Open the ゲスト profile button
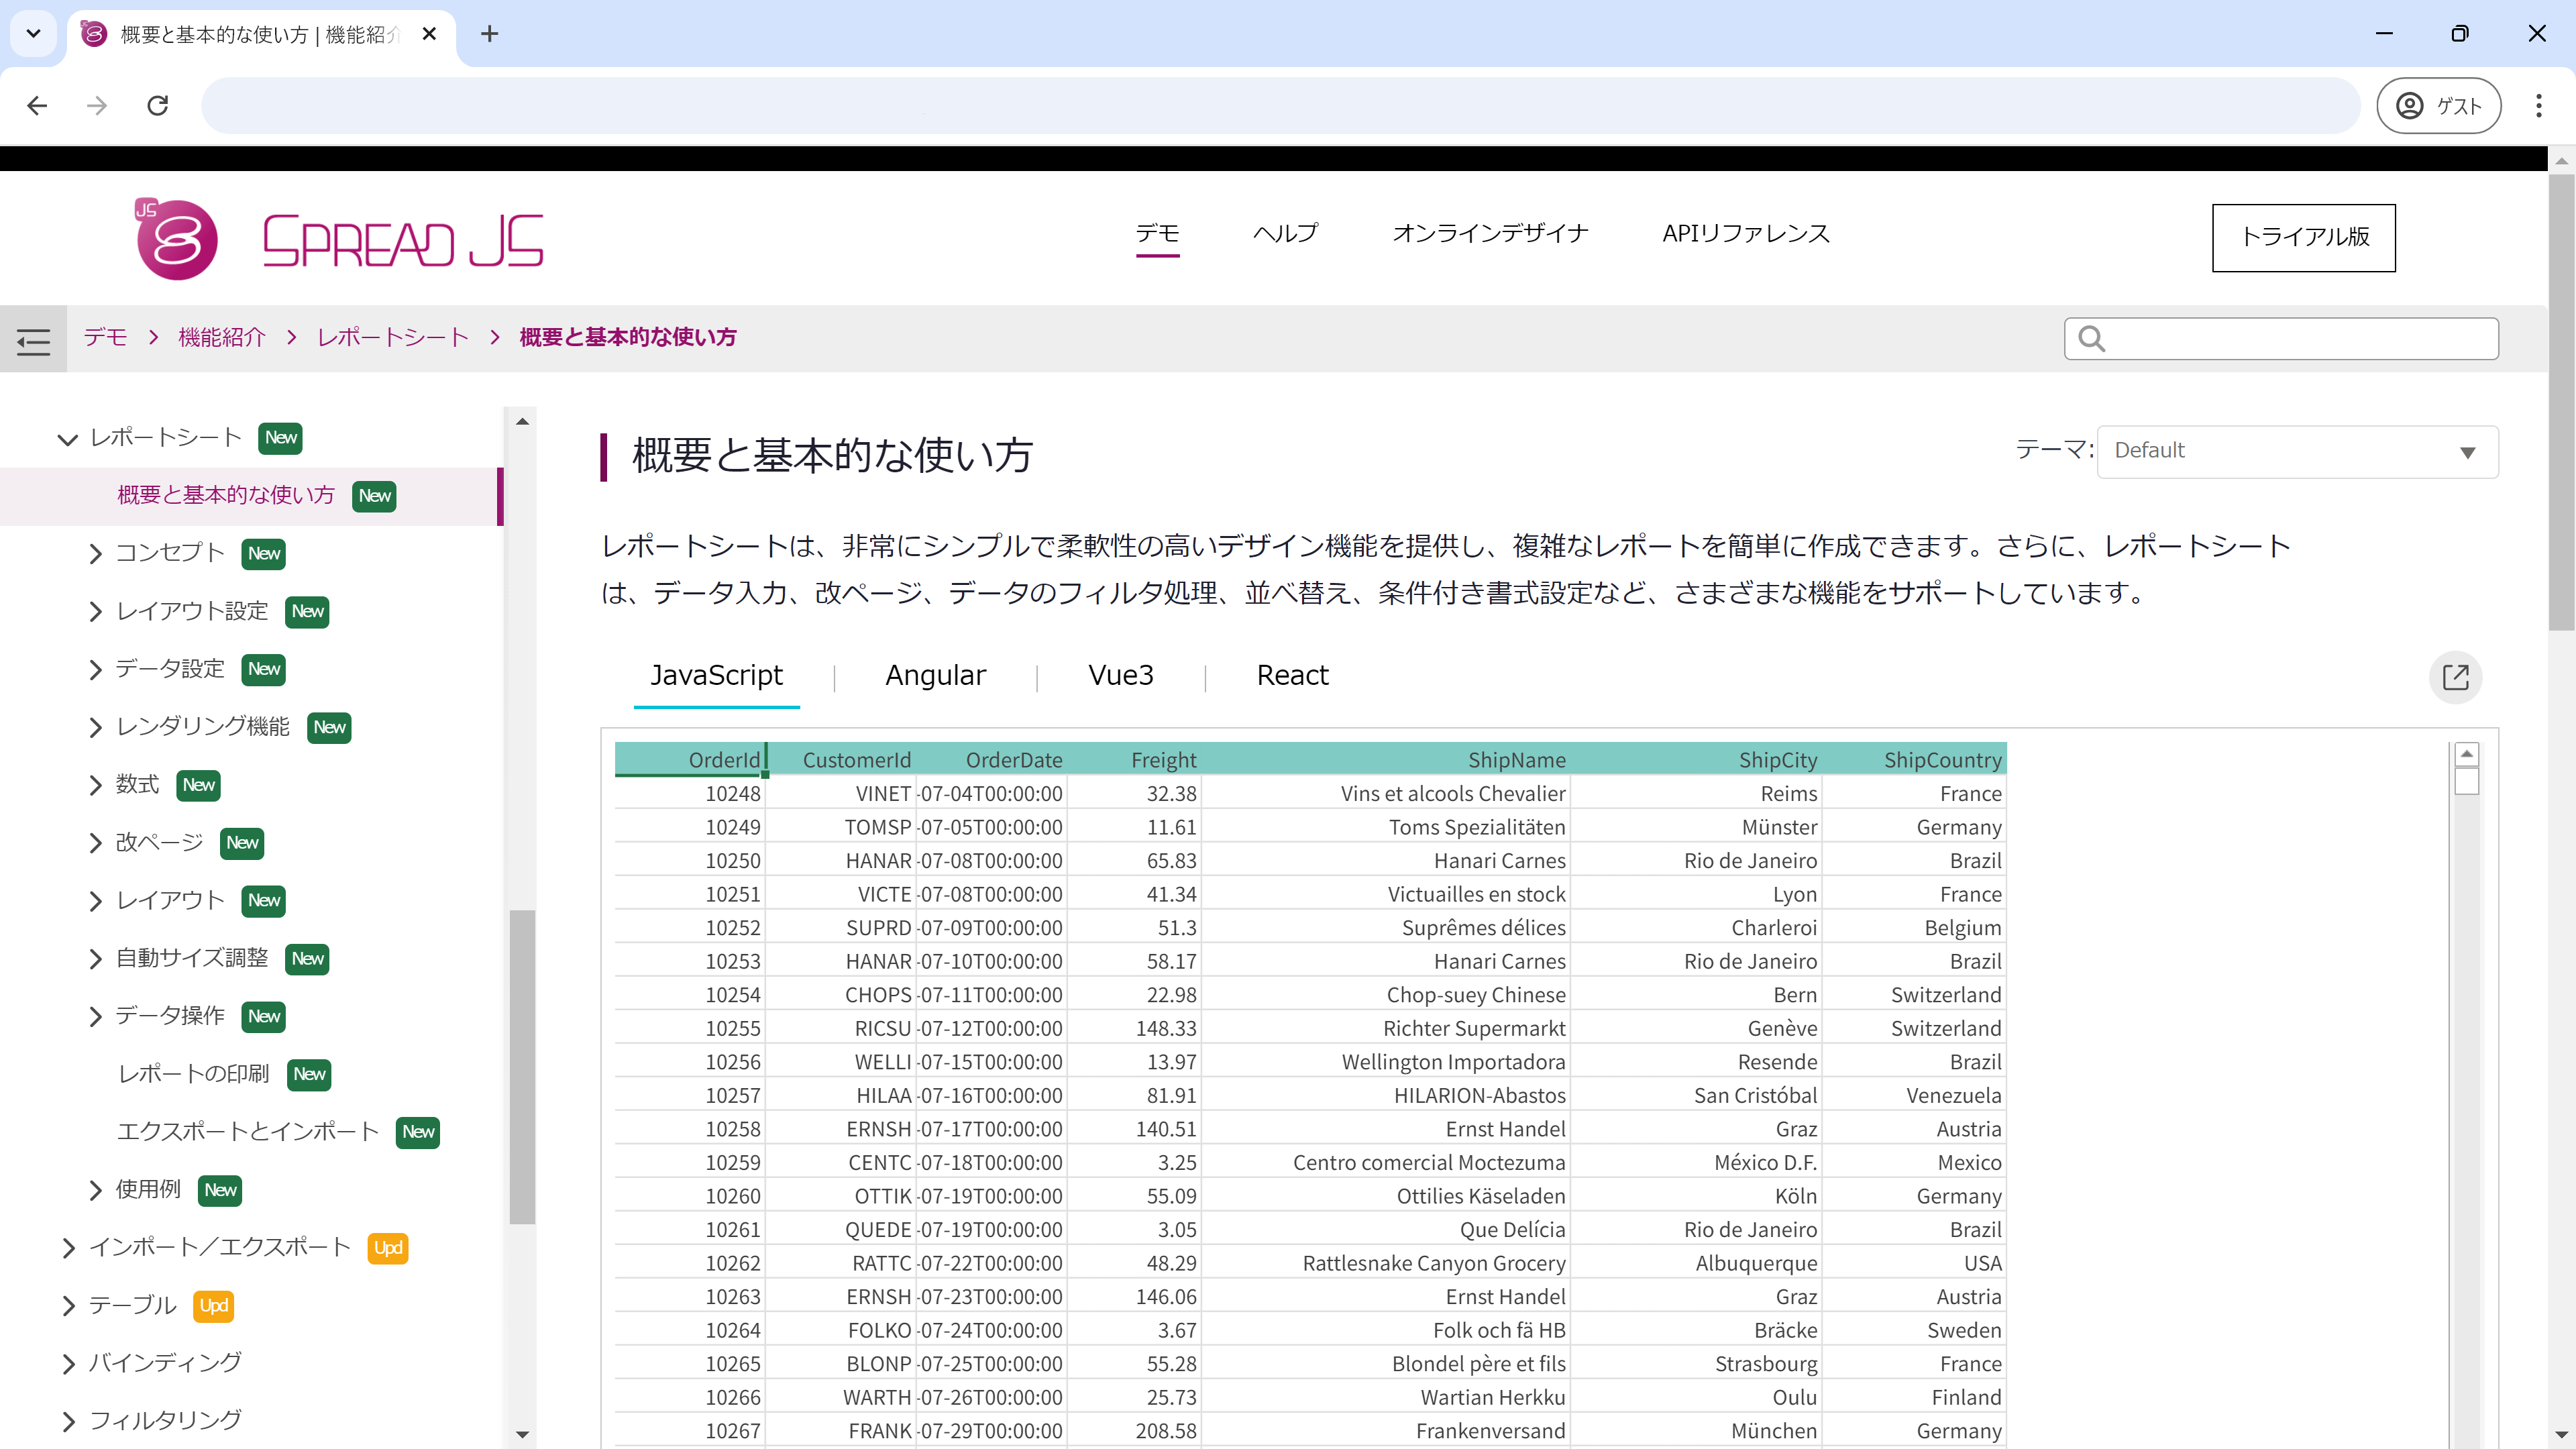 (2439, 106)
